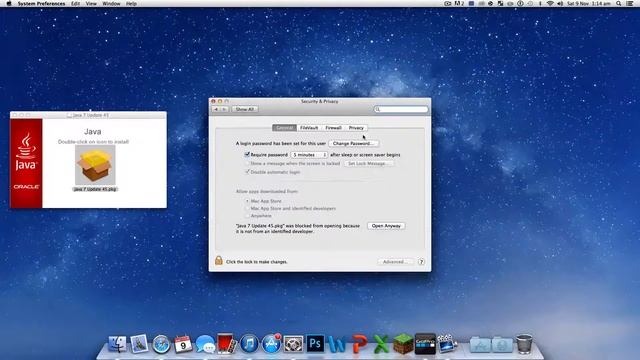Viewport: 640px width, 360px height.
Task: Open the Window menu
Action: click(111, 3)
